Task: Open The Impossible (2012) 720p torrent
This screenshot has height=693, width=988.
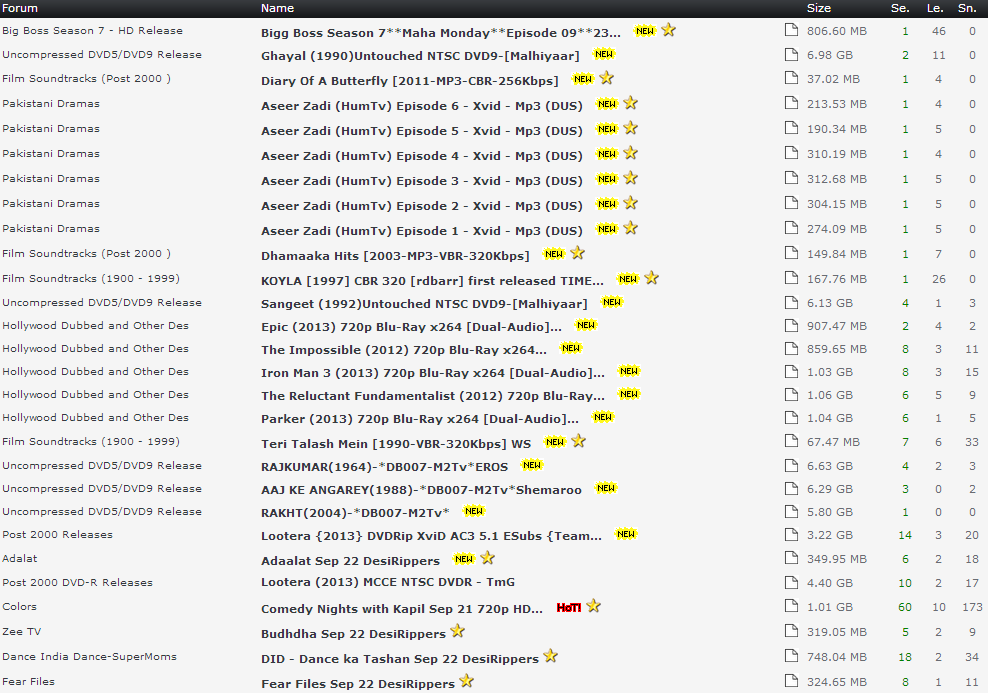Action: click(x=404, y=350)
